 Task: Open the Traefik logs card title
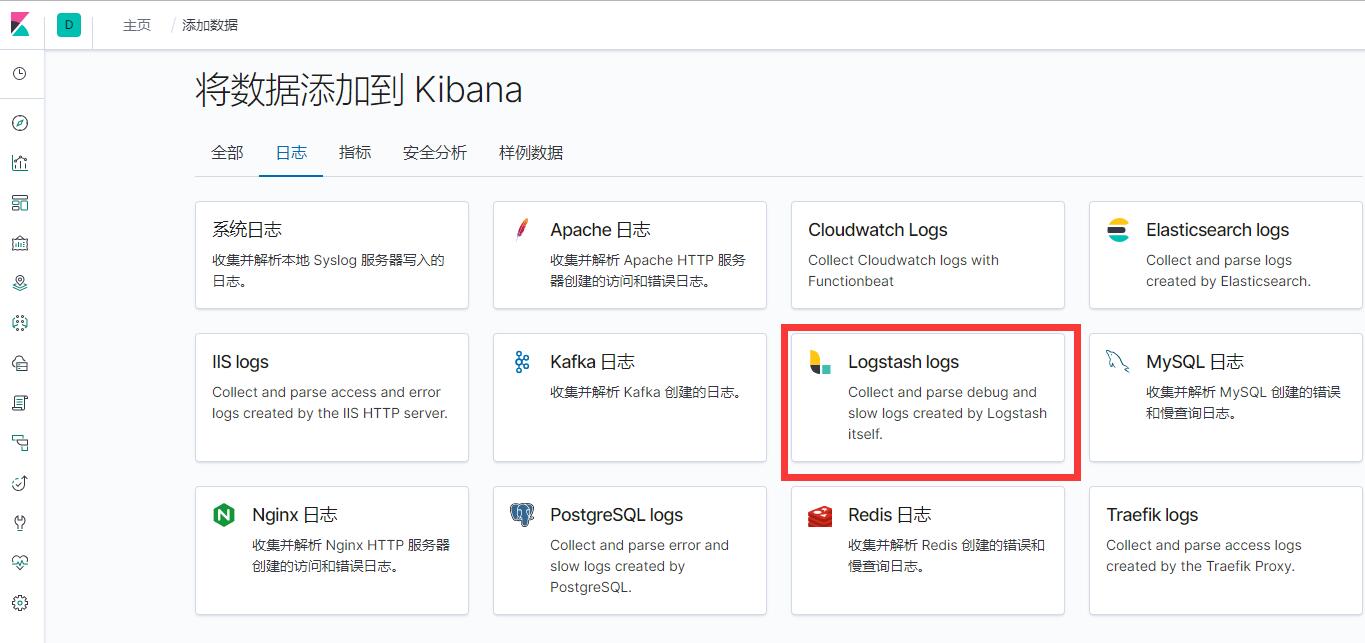click(x=1152, y=515)
